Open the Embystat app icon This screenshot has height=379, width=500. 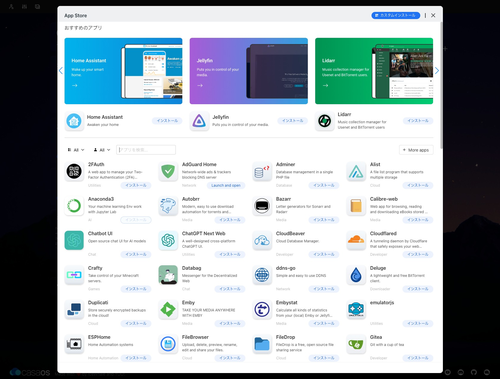[x=262, y=310]
